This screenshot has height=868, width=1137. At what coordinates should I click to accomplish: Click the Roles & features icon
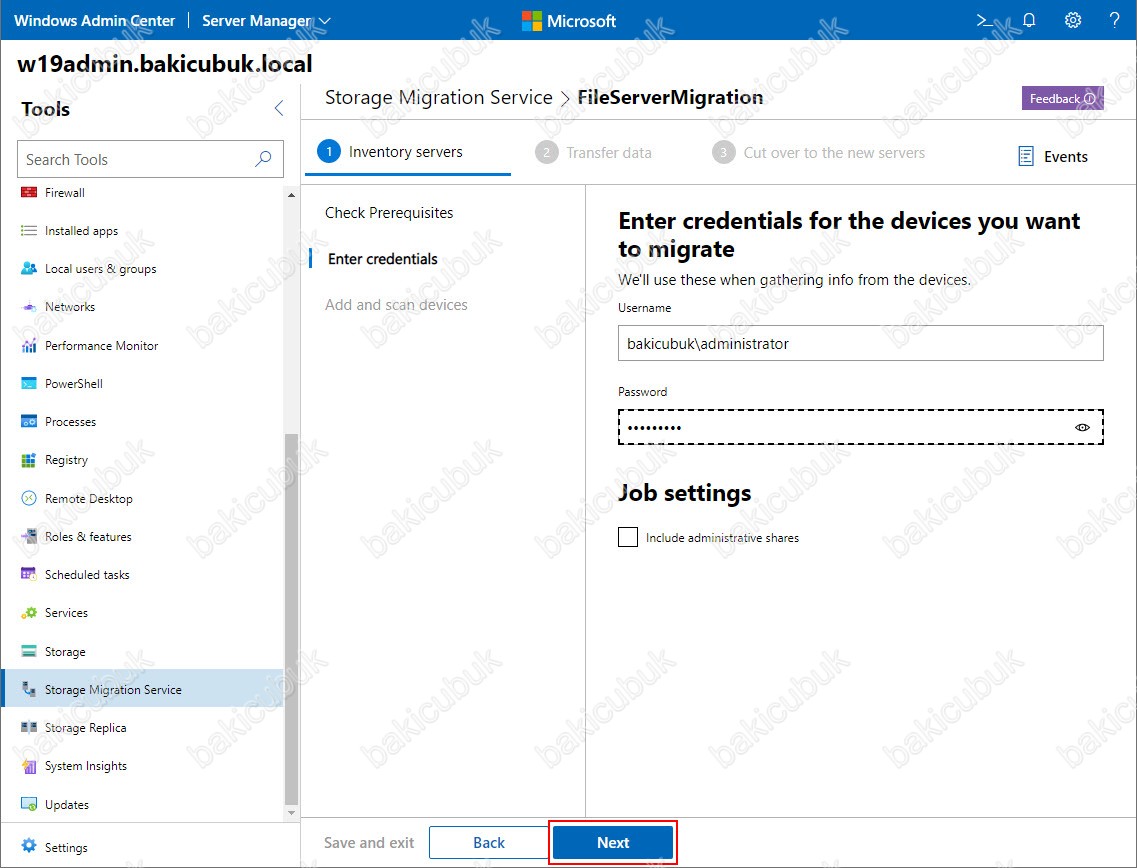(x=29, y=537)
